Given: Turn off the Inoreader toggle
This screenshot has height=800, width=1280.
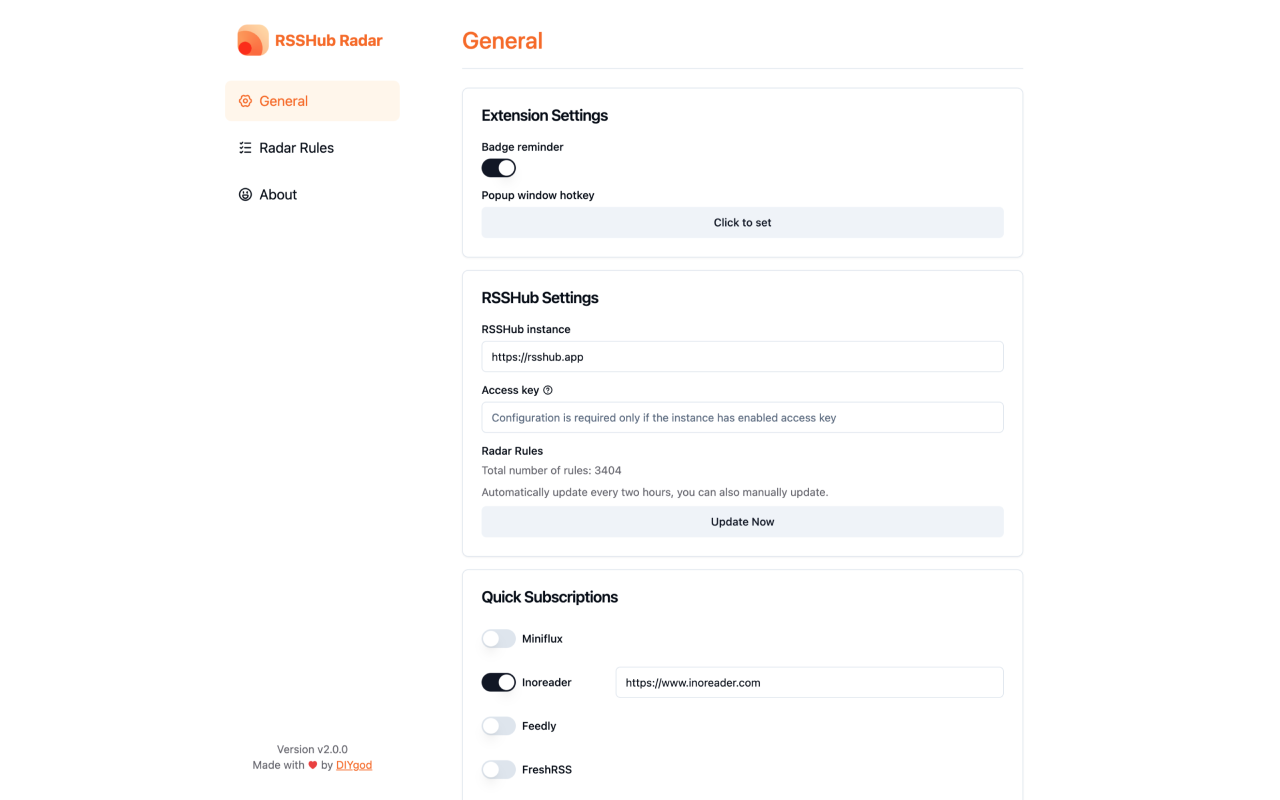Looking at the screenshot, I should click(x=499, y=682).
